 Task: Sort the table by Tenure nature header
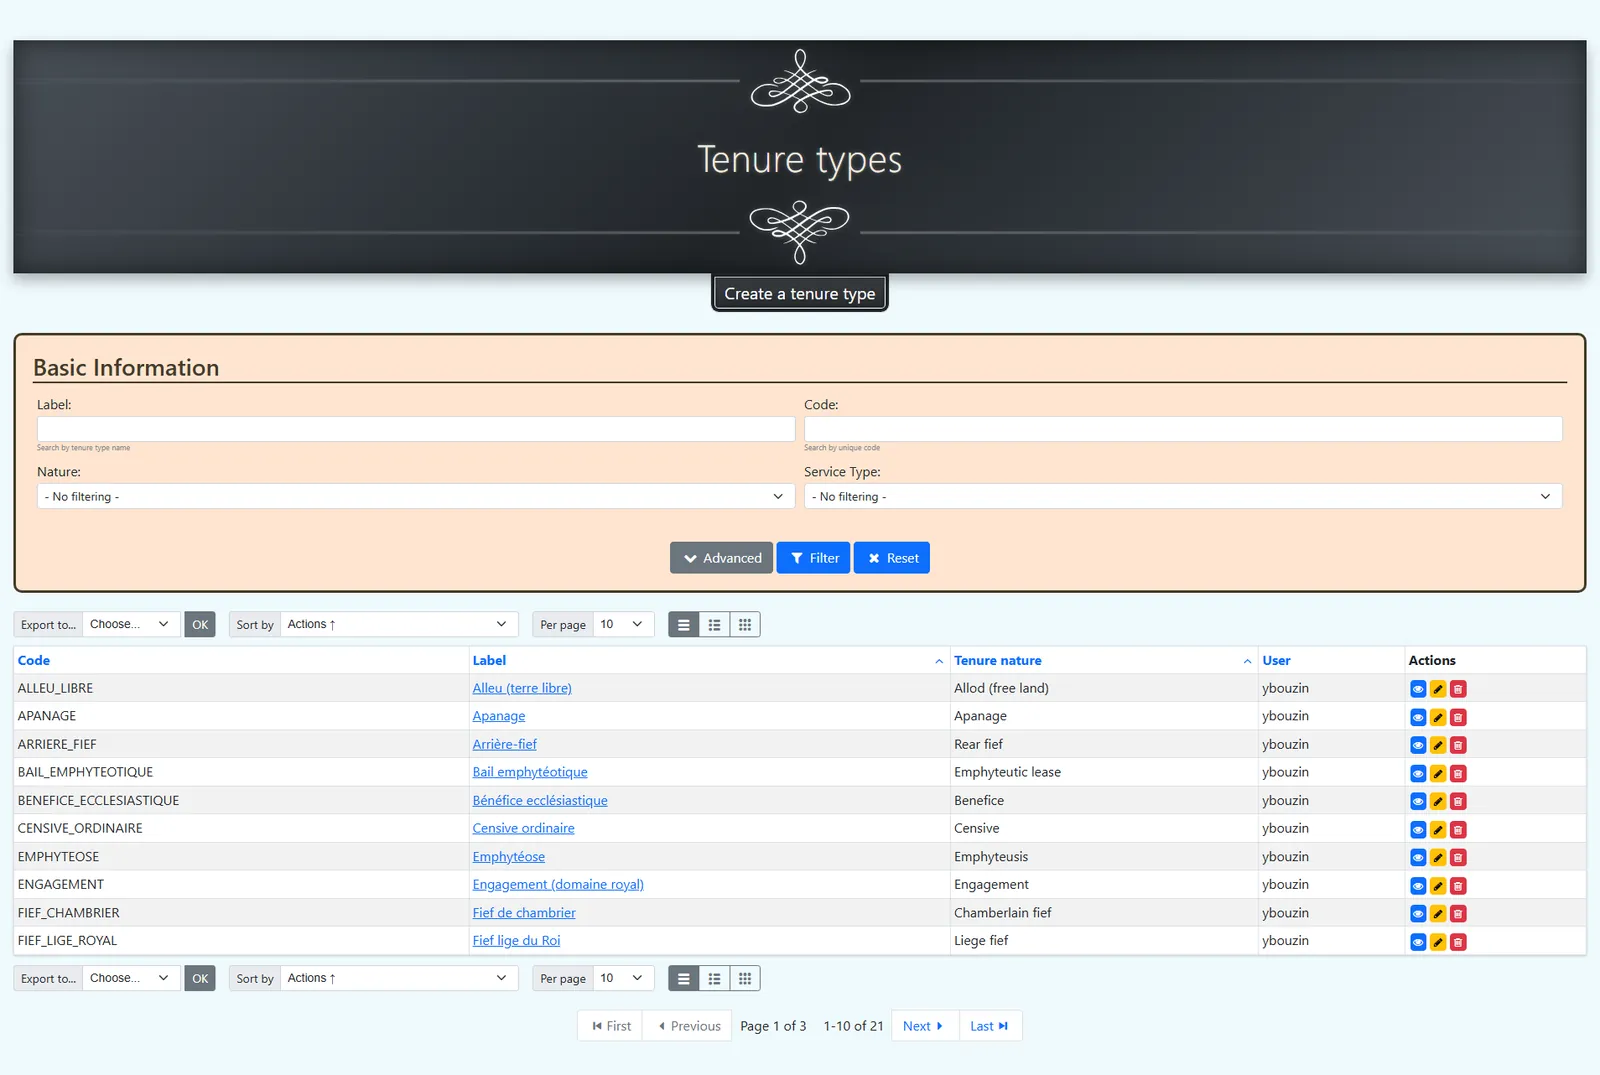pos(998,661)
